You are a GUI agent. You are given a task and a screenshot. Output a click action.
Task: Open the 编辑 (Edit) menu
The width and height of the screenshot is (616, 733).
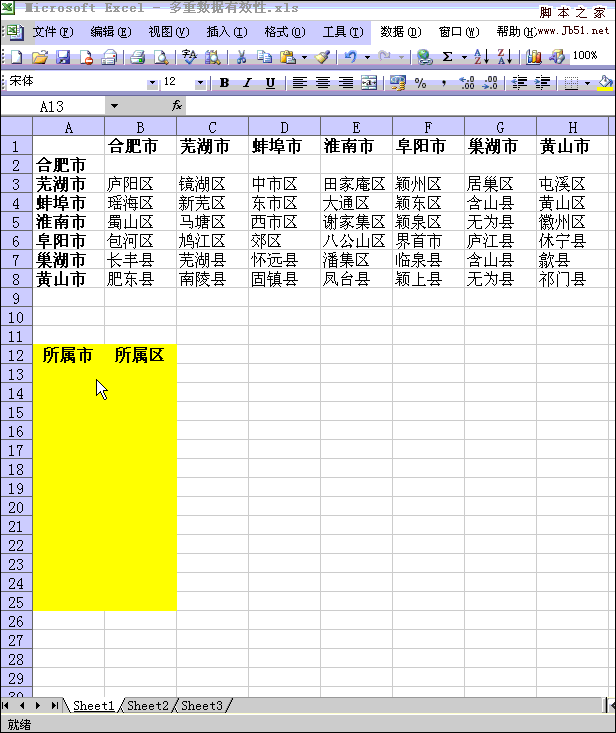[x=111, y=32]
